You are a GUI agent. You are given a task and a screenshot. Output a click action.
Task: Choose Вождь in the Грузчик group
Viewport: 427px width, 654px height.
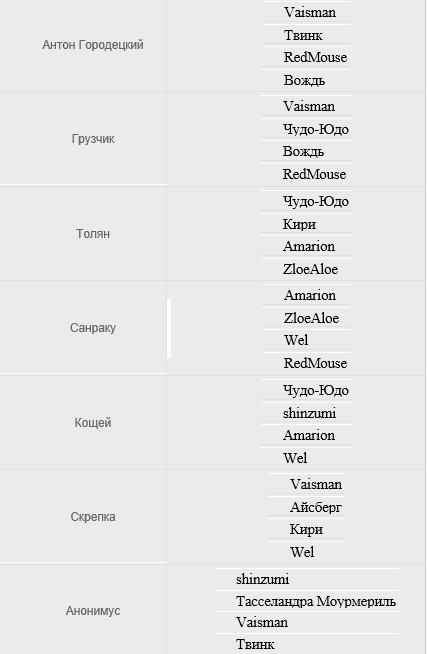click(x=303, y=151)
